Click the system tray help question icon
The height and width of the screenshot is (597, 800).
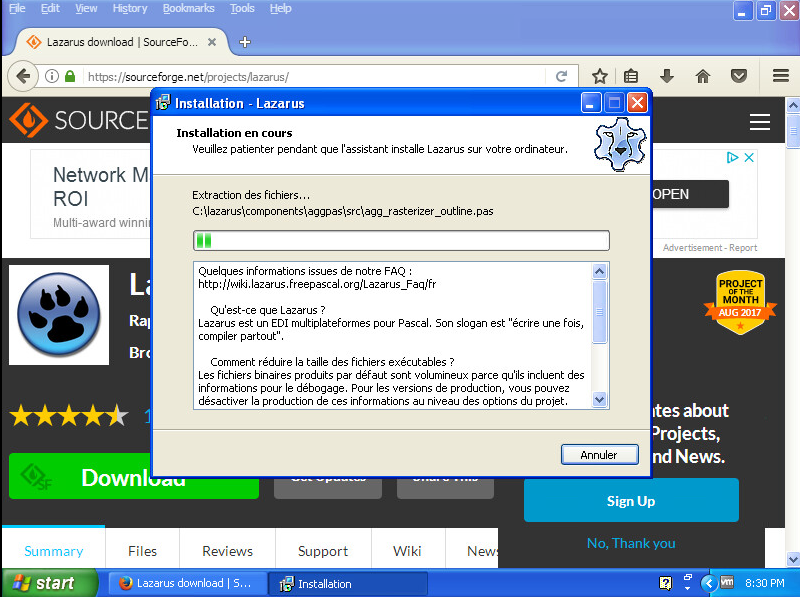665,583
